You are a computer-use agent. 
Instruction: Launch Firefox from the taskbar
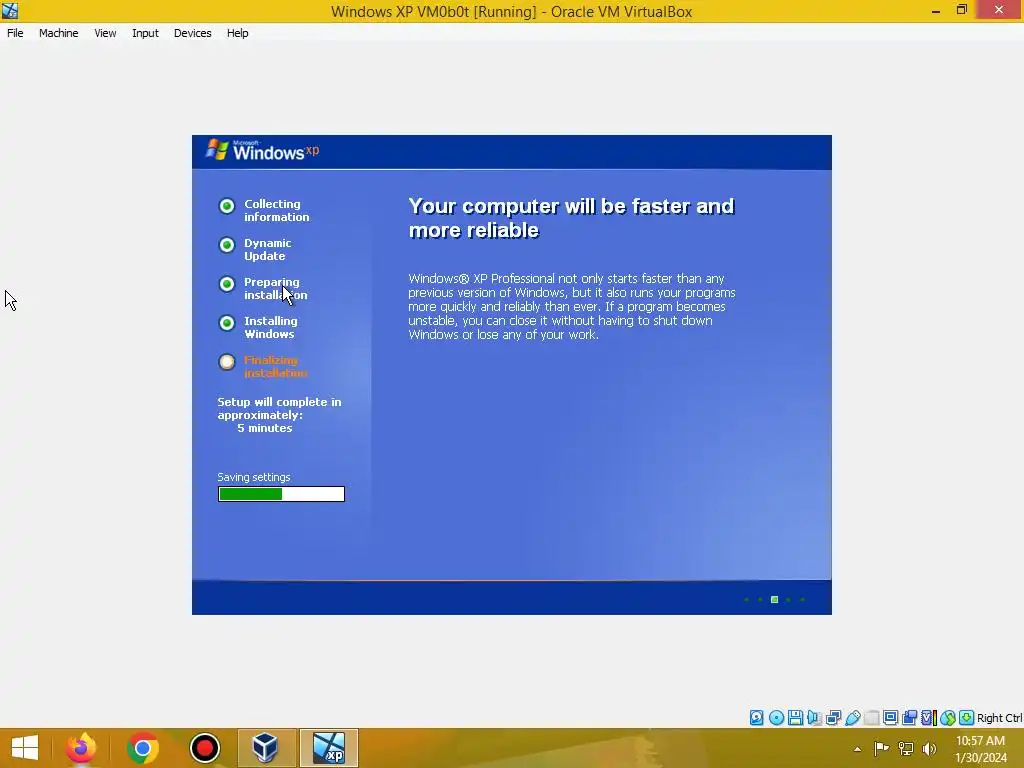point(81,748)
